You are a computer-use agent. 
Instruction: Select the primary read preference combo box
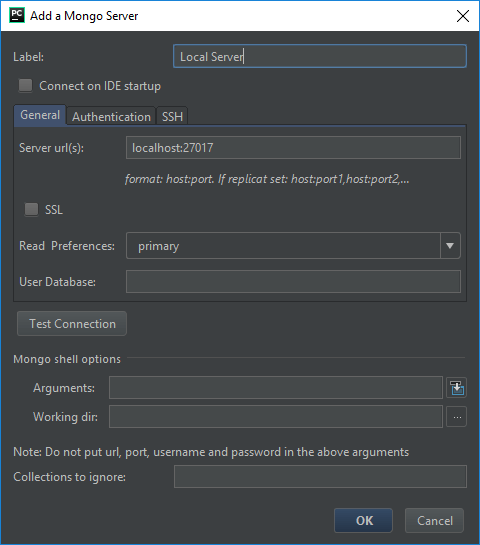pos(293,246)
